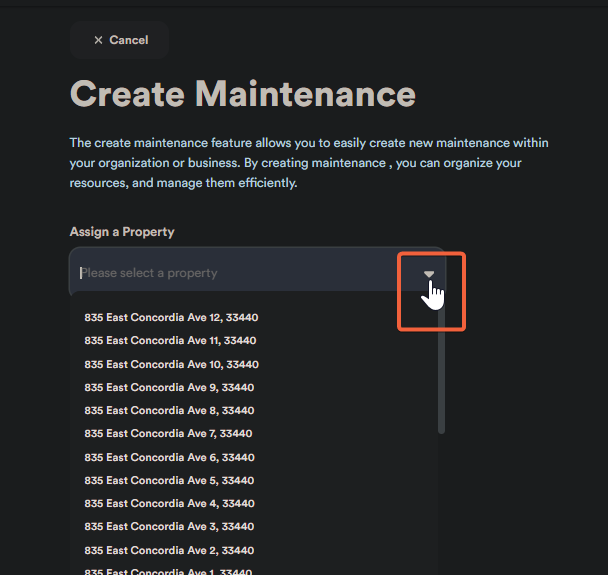
Task: Pick 835 East Concordia Ave 6
Action: click(169, 457)
